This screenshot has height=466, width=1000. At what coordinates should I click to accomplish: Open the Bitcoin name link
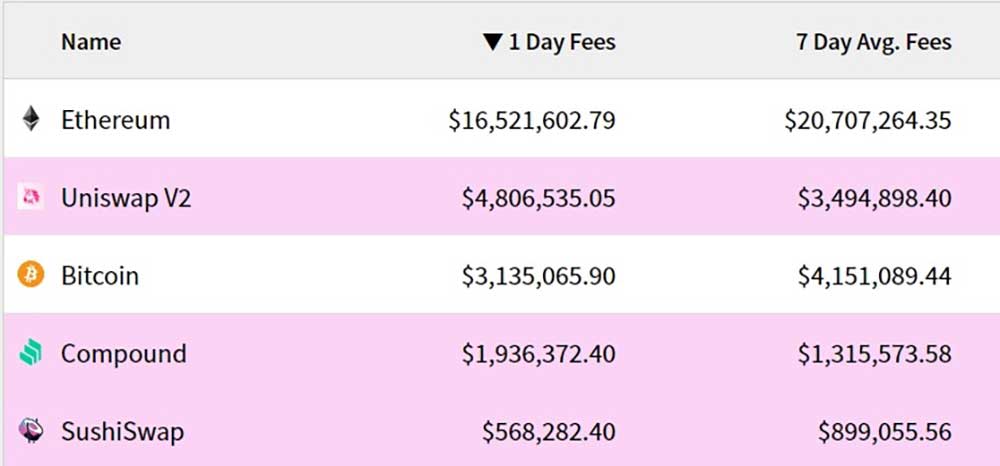click(99, 276)
